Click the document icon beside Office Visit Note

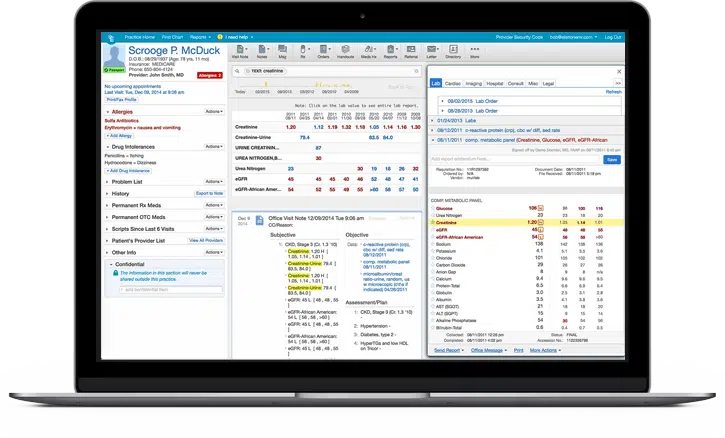pyautogui.click(x=260, y=221)
